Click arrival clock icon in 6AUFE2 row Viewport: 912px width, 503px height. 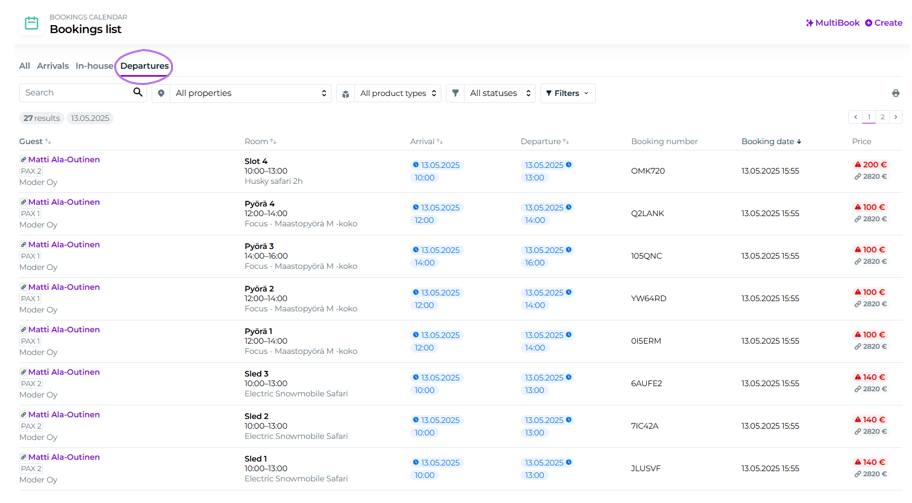(416, 377)
